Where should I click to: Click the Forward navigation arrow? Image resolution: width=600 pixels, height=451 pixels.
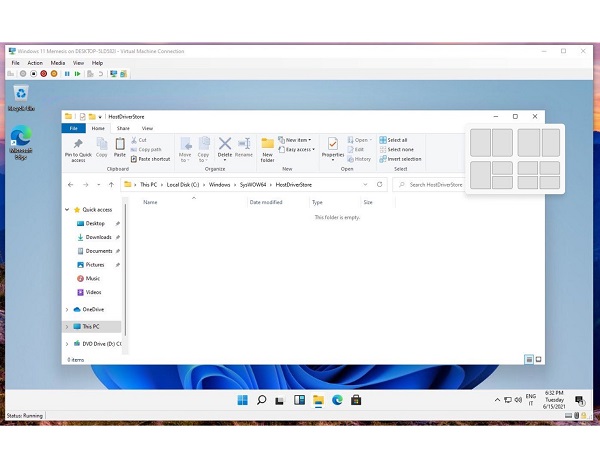pos(86,185)
